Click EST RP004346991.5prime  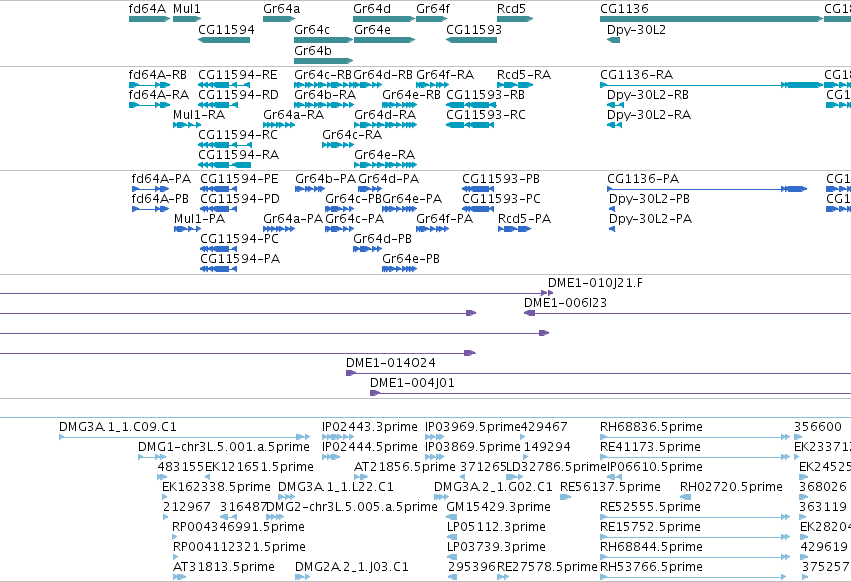click(x=238, y=528)
